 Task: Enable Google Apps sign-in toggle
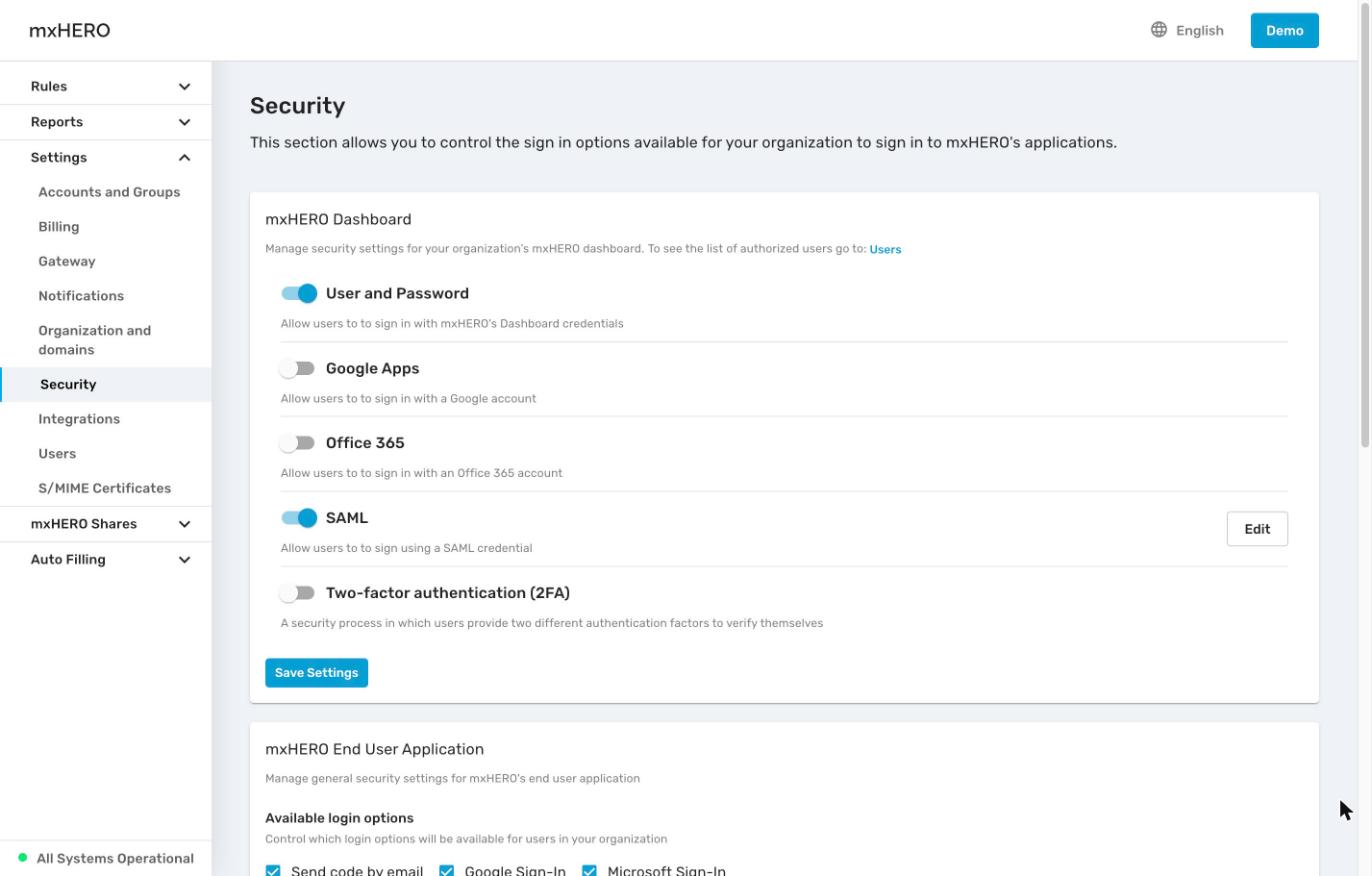(x=298, y=368)
